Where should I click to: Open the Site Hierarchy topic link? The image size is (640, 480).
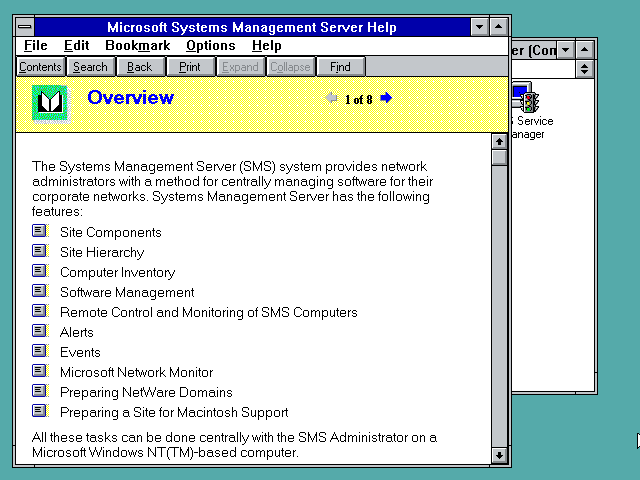[102, 252]
